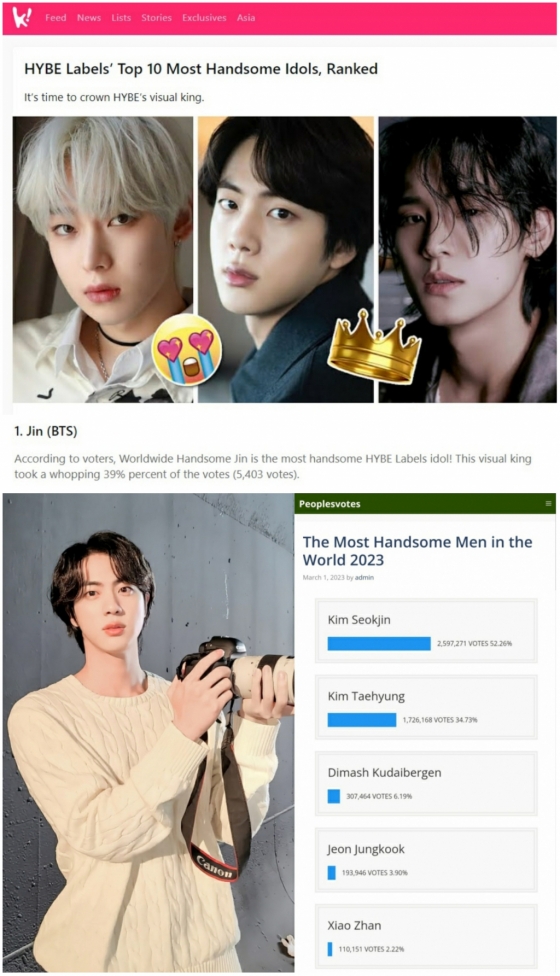The image size is (560, 976).
Task: Go to the News section
Action: [89, 18]
